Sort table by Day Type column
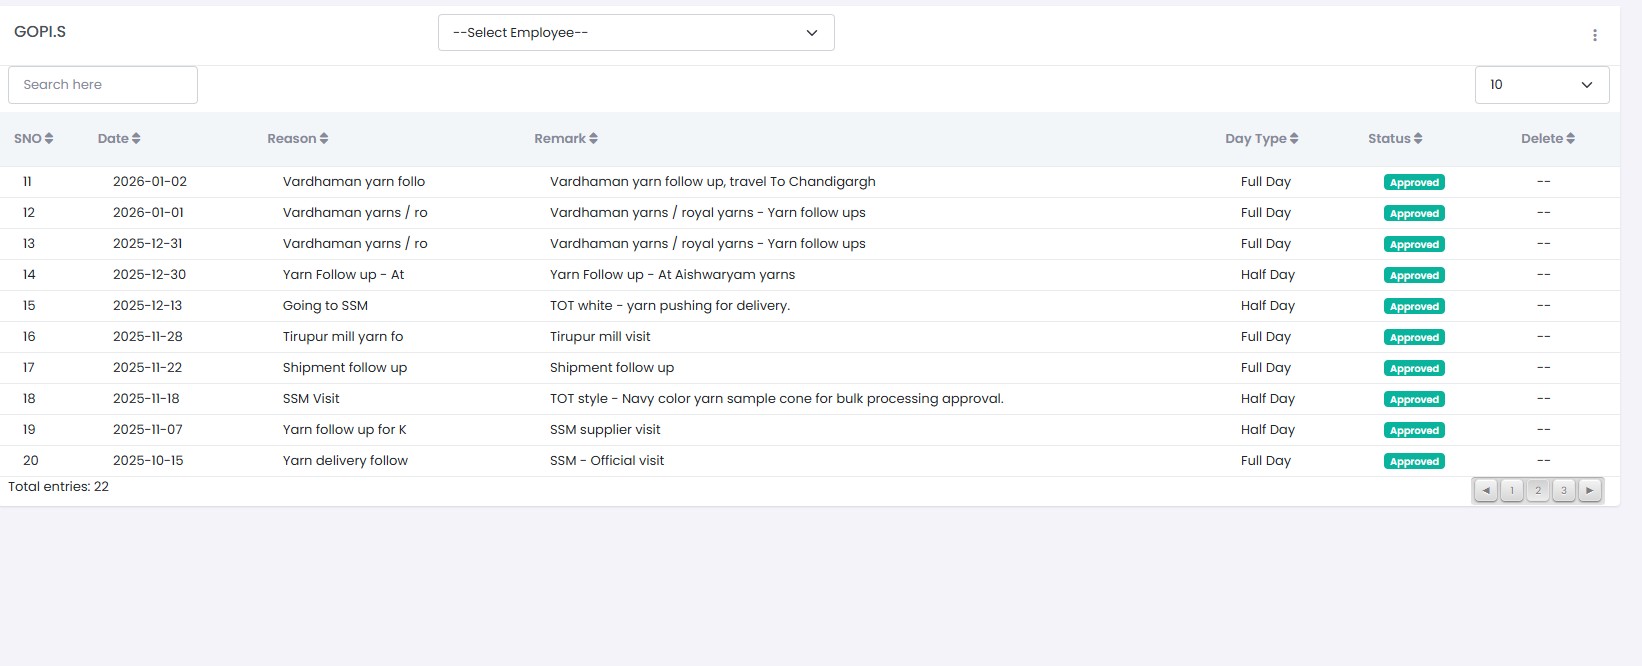This screenshot has width=1642, height=666. point(1261,139)
